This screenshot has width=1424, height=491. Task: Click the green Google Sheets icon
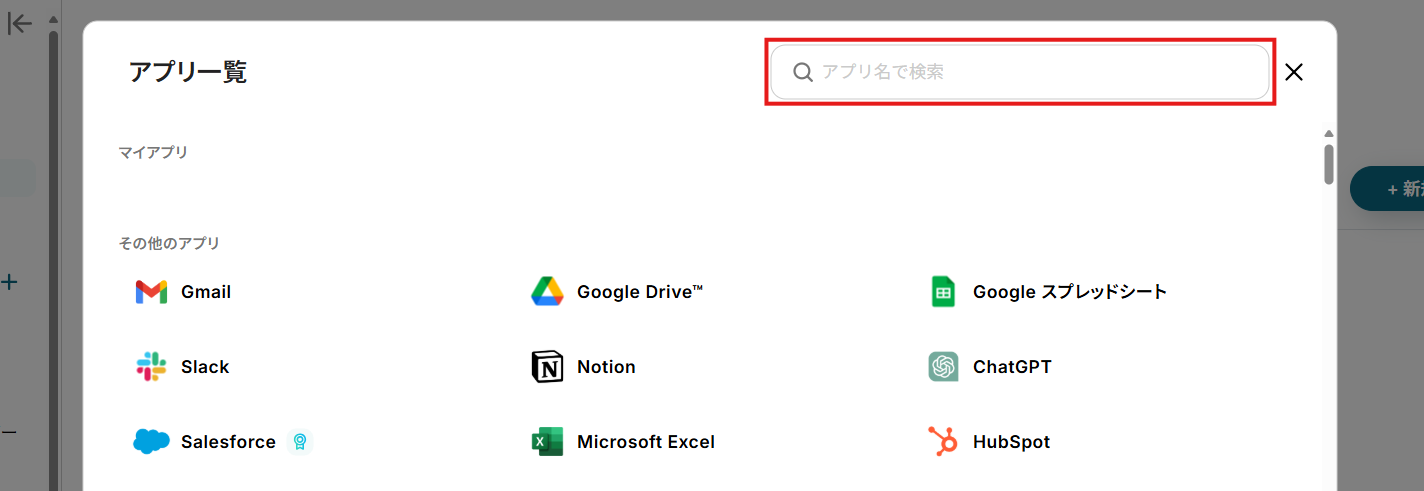(943, 292)
